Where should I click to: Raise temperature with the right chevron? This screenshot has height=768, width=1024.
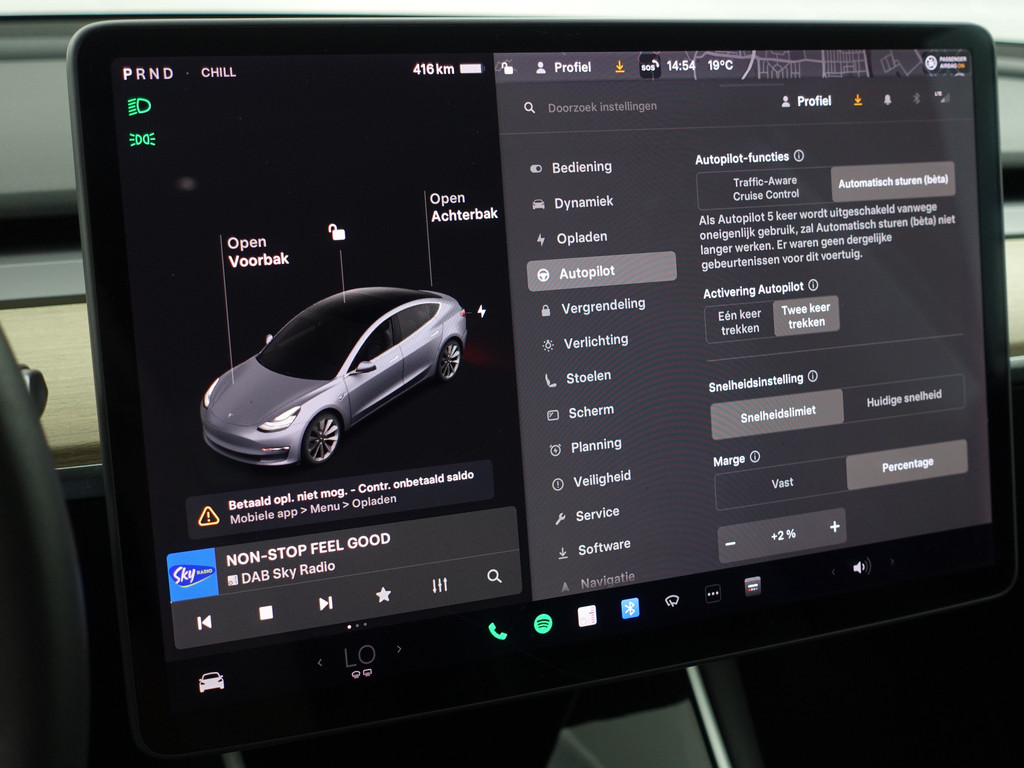(399, 649)
